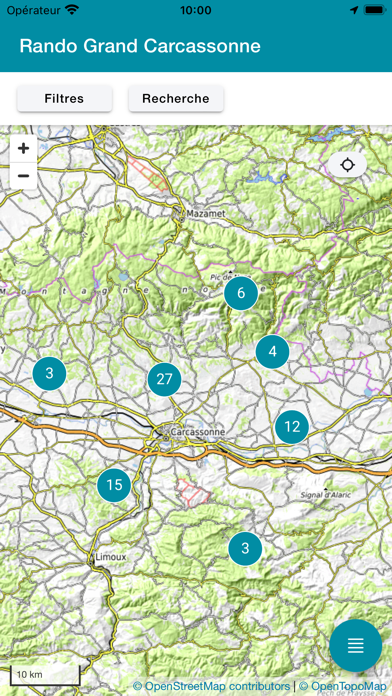Click the Carcassonne city label on map
392x696 pixels.
click(198, 432)
